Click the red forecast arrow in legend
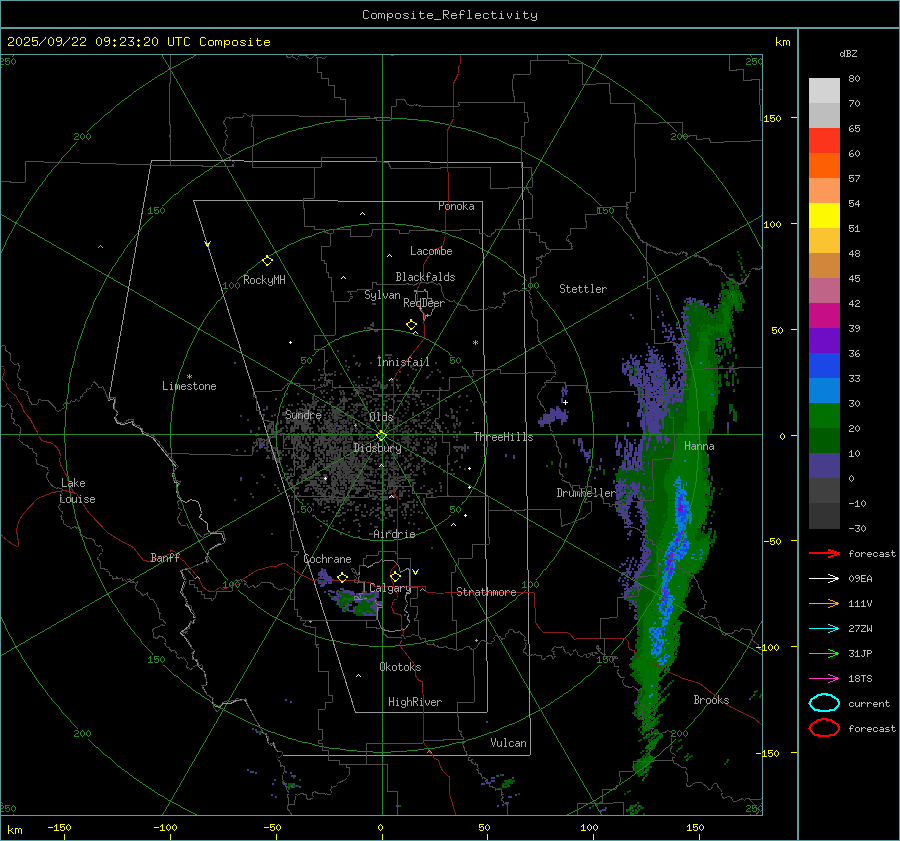Viewport: 900px width, 841px height. 824,553
